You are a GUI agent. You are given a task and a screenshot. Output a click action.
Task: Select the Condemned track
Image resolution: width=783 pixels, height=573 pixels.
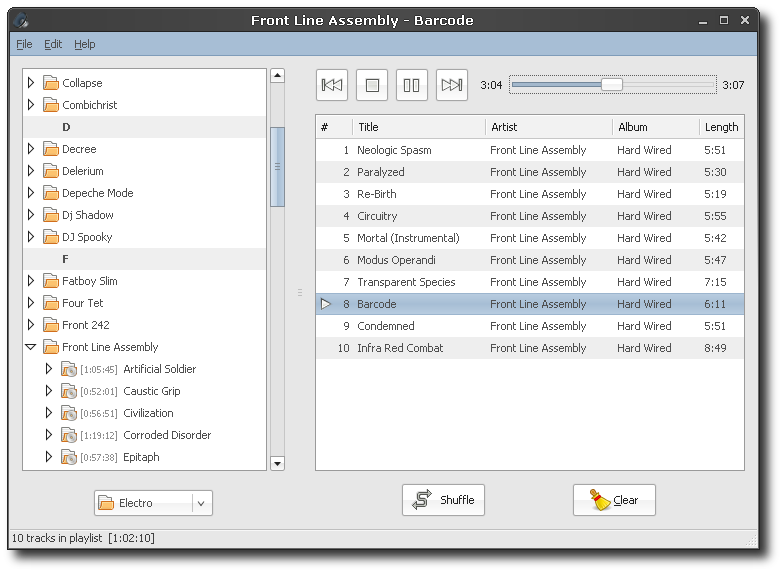530,326
